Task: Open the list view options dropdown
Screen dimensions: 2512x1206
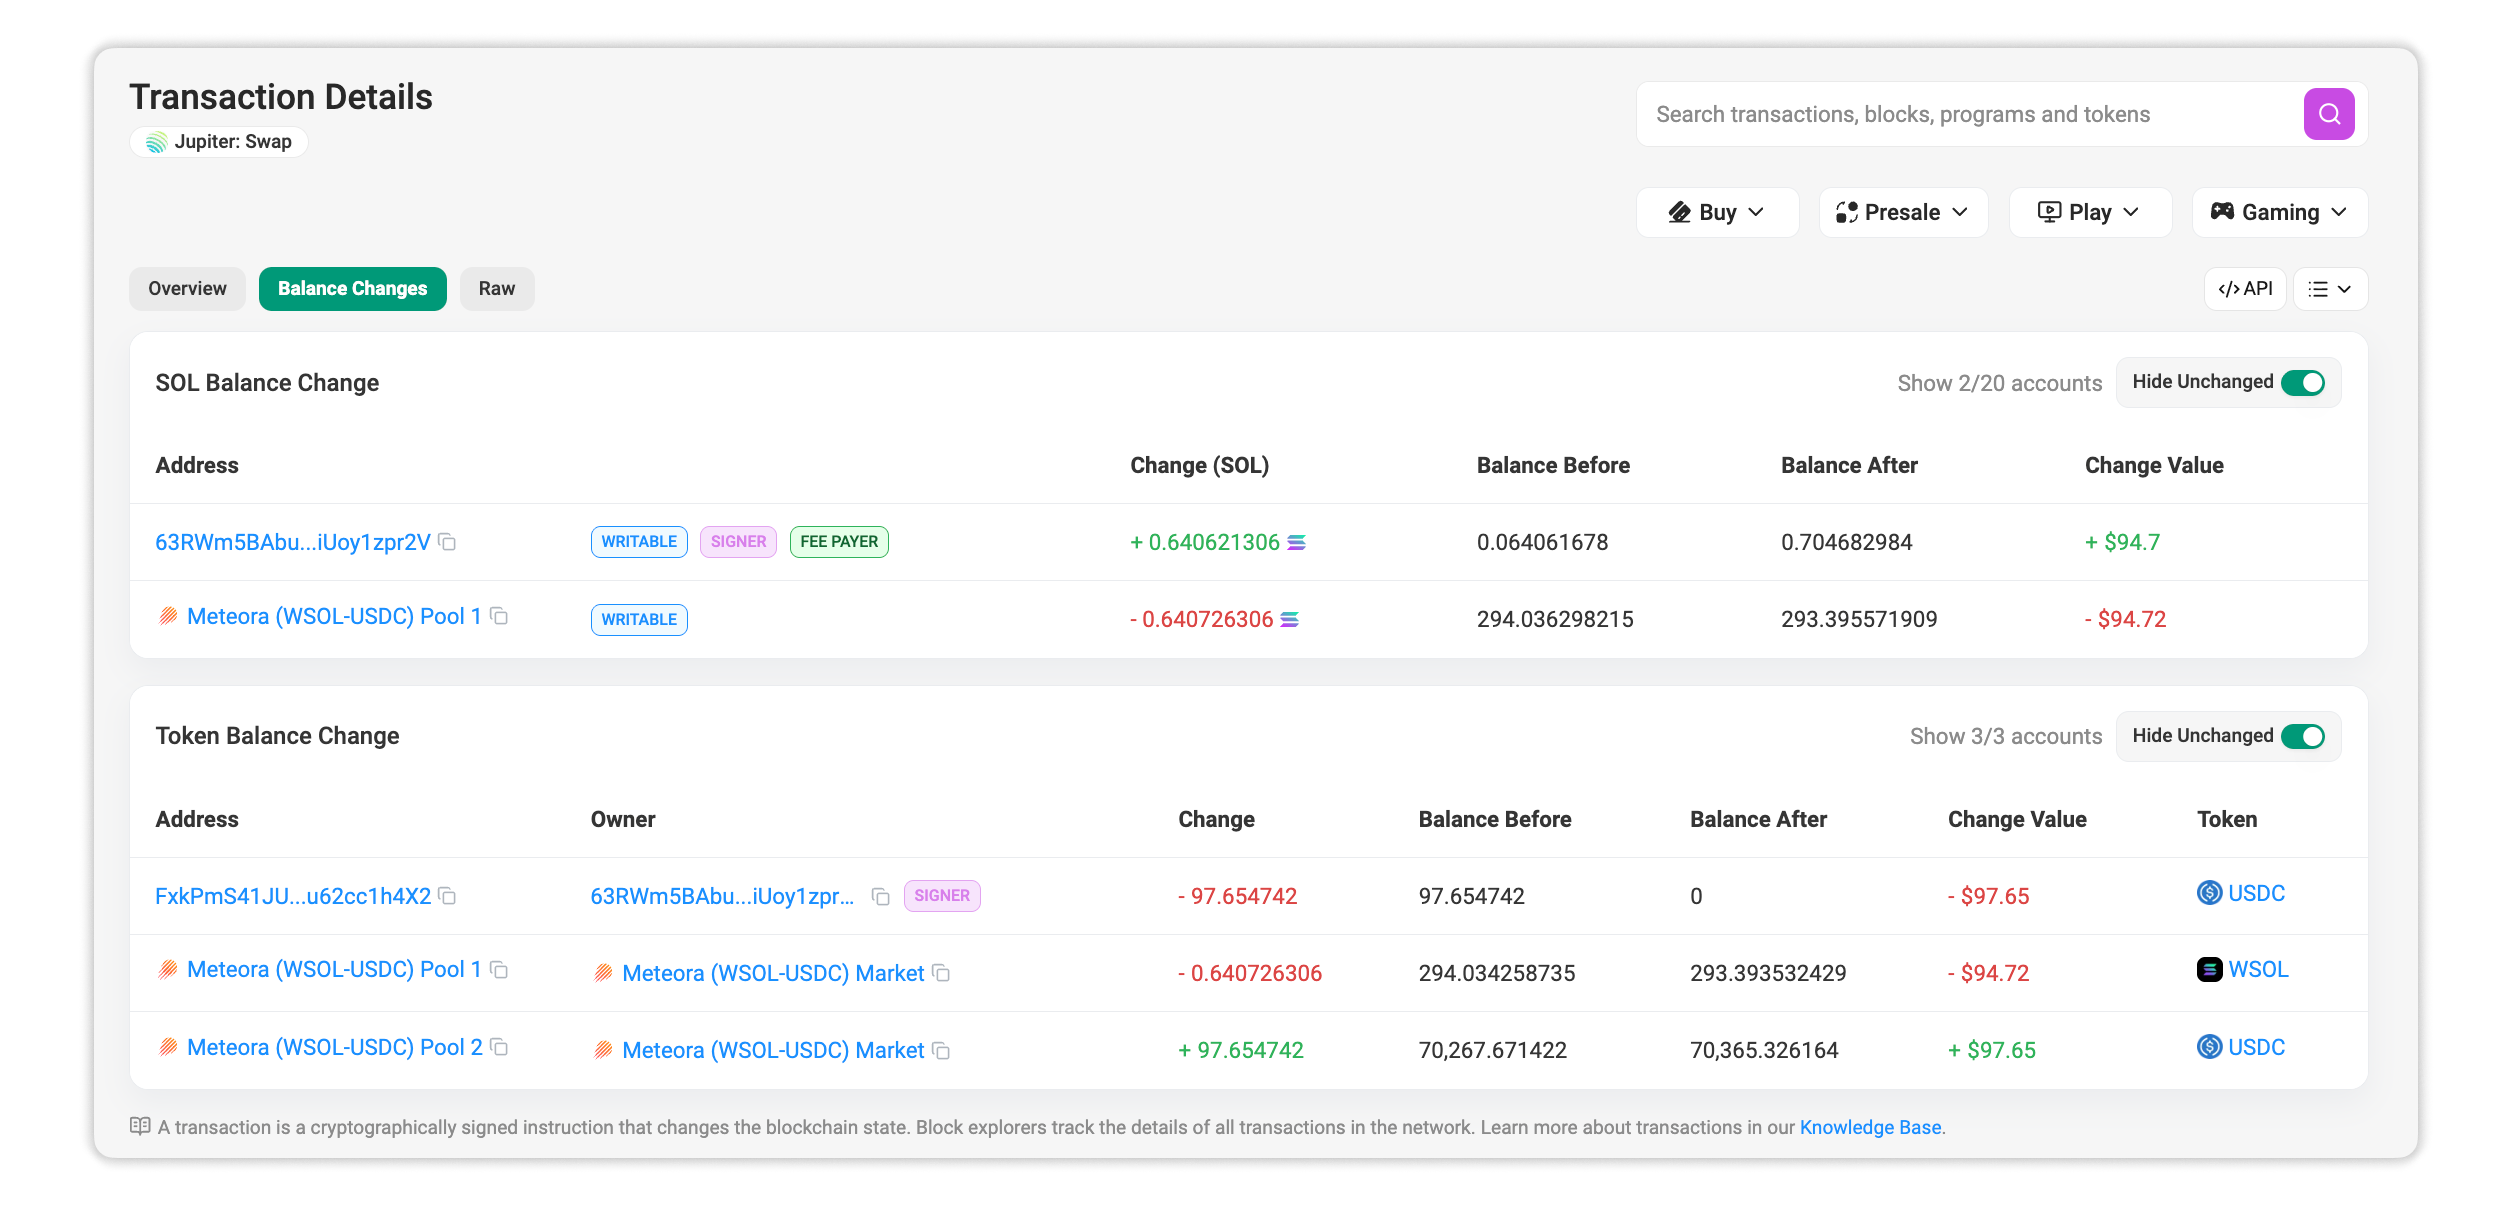Action: pyautogui.click(x=2330, y=289)
